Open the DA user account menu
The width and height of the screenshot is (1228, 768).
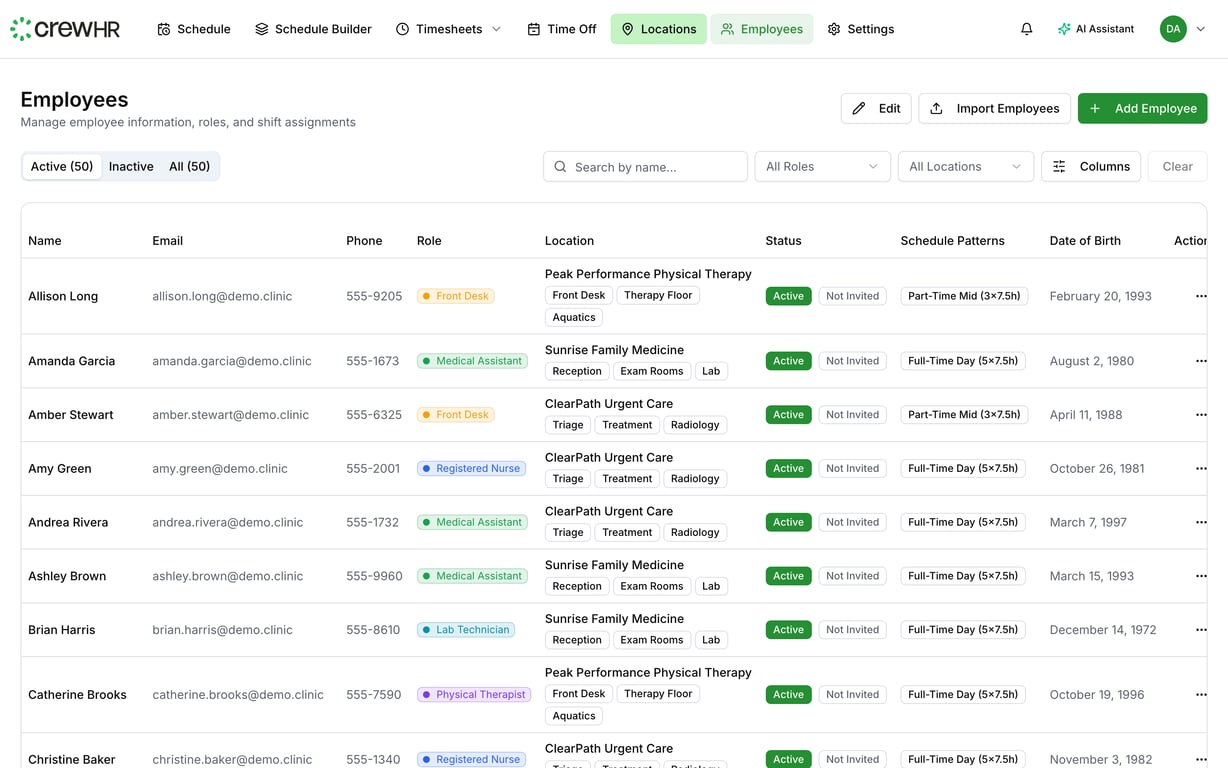[1183, 29]
